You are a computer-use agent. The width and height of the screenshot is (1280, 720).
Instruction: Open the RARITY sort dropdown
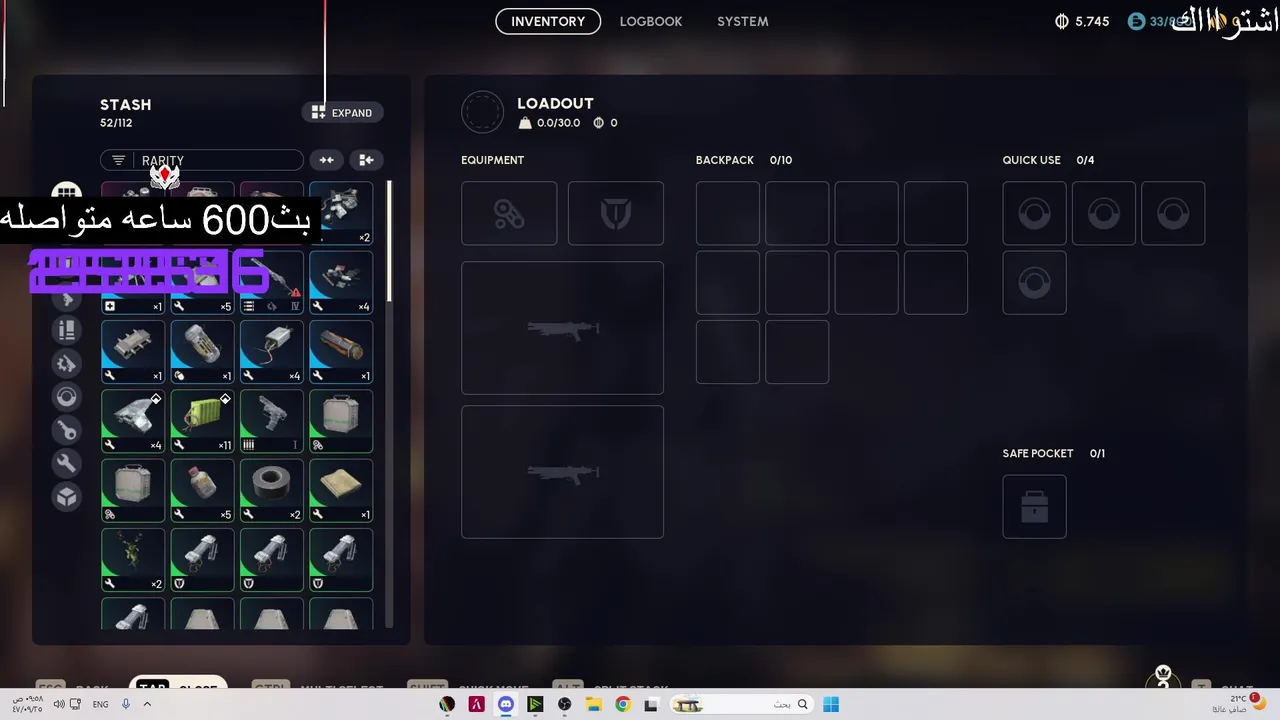pos(201,160)
